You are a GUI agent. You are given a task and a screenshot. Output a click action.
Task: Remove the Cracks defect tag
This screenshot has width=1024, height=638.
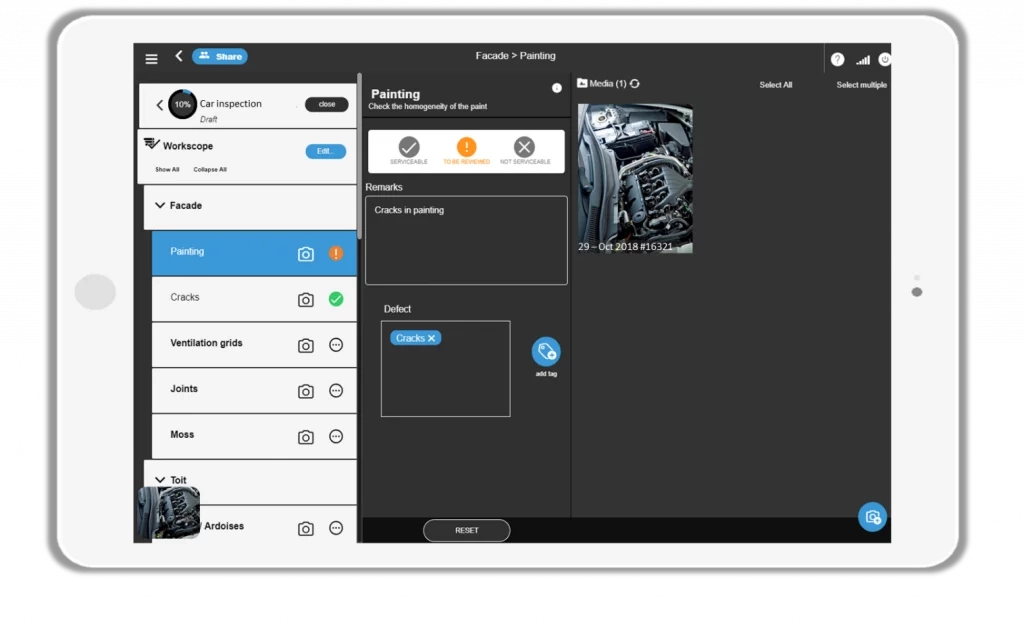coord(432,338)
